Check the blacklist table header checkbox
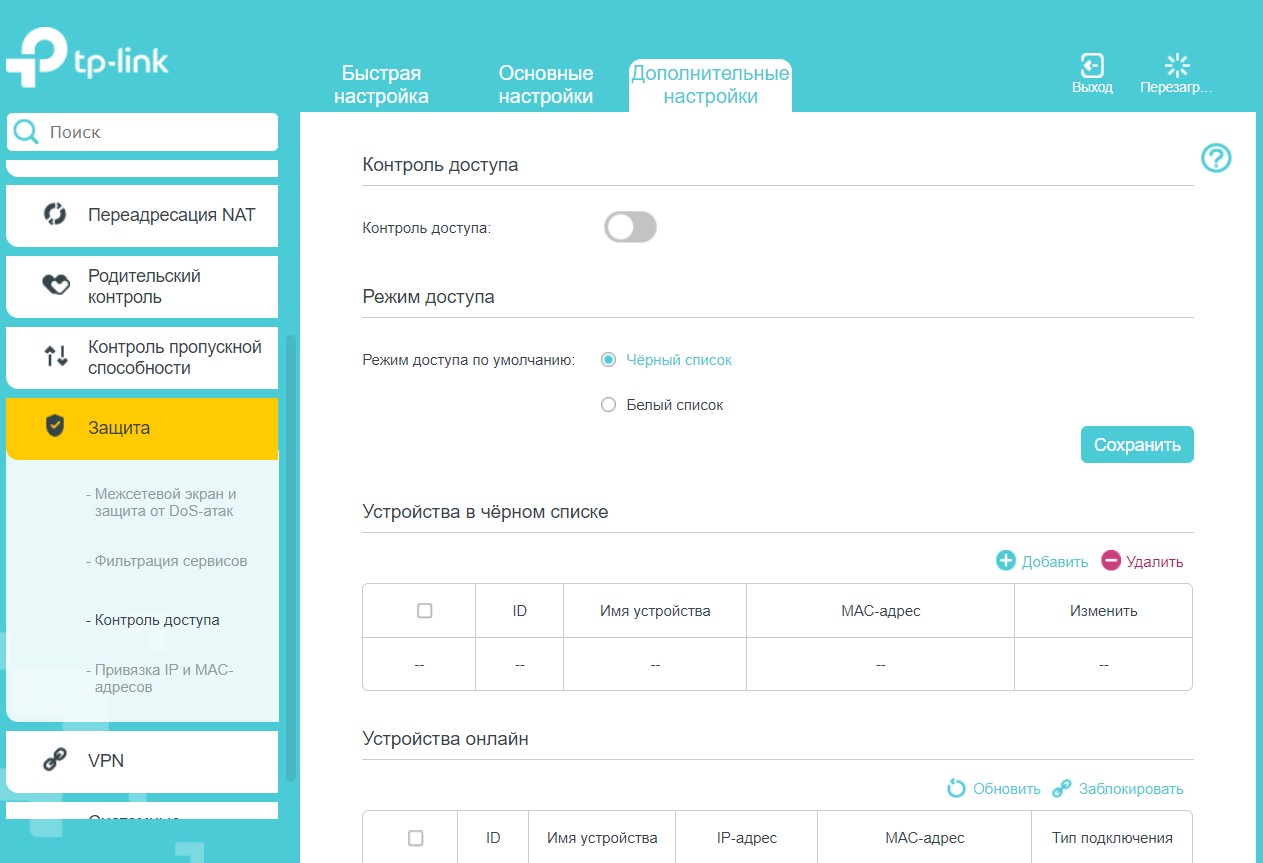The width and height of the screenshot is (1263, 863). (x=424, y=611)
